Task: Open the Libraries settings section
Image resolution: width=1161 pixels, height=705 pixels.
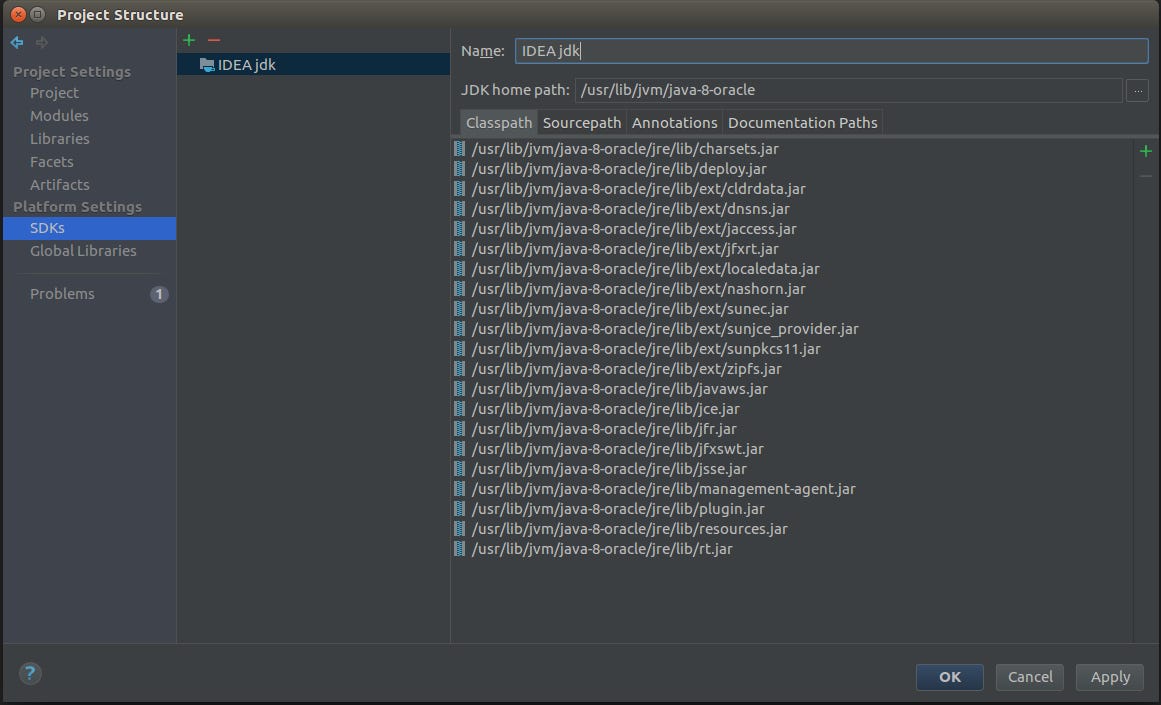Action: [x=61, y=138]
